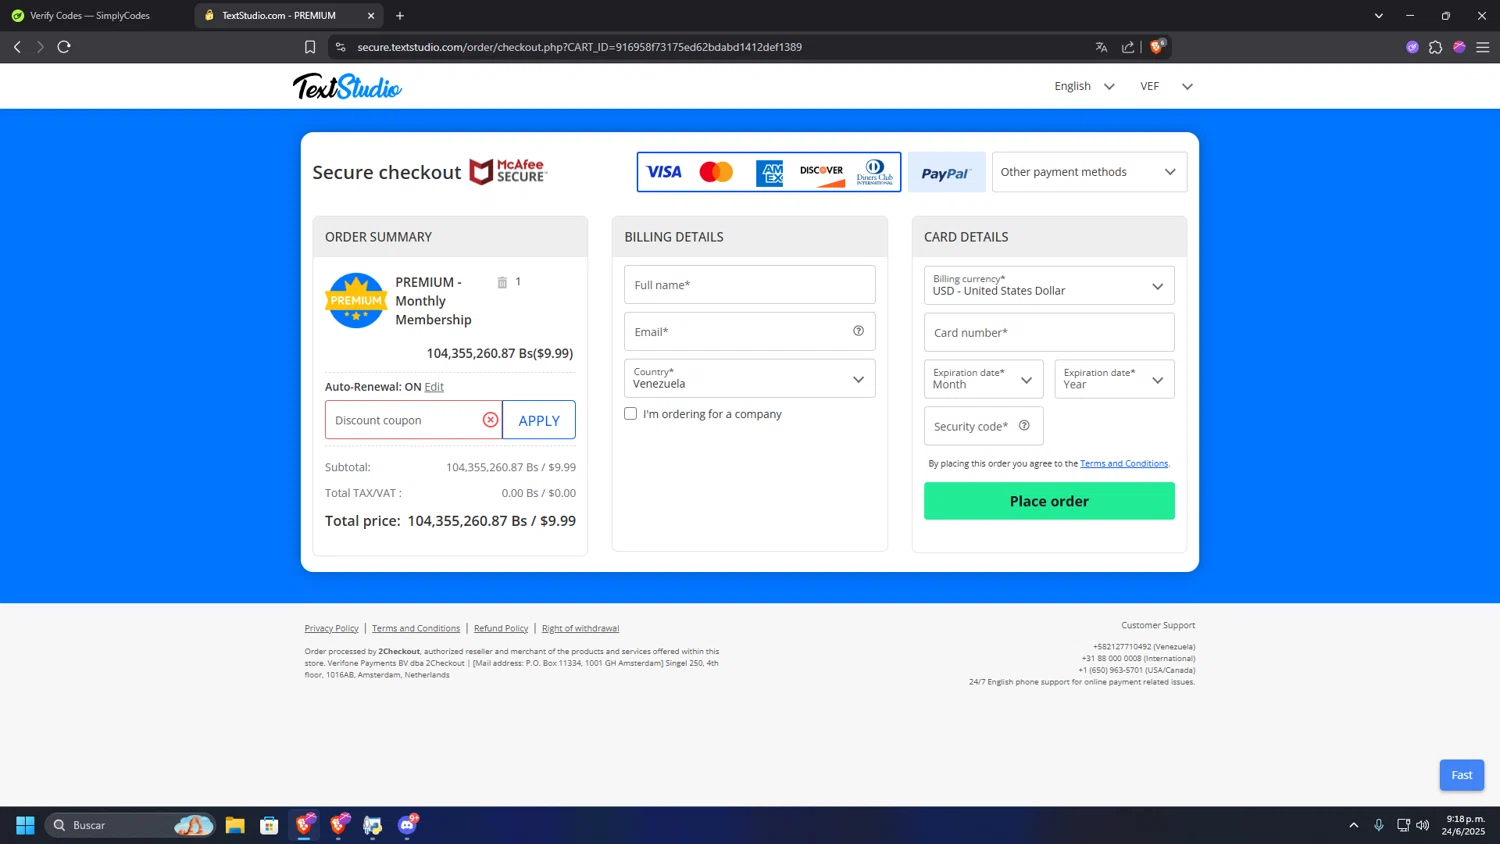Open Right of withdrawal link
This screenshot has height=844, width=1500.
(580, 628)
